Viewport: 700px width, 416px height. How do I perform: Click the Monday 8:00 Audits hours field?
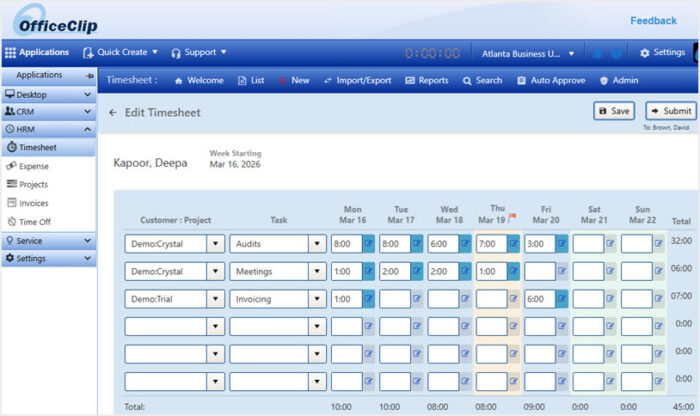pyautogui.click(x=346, y=244)
